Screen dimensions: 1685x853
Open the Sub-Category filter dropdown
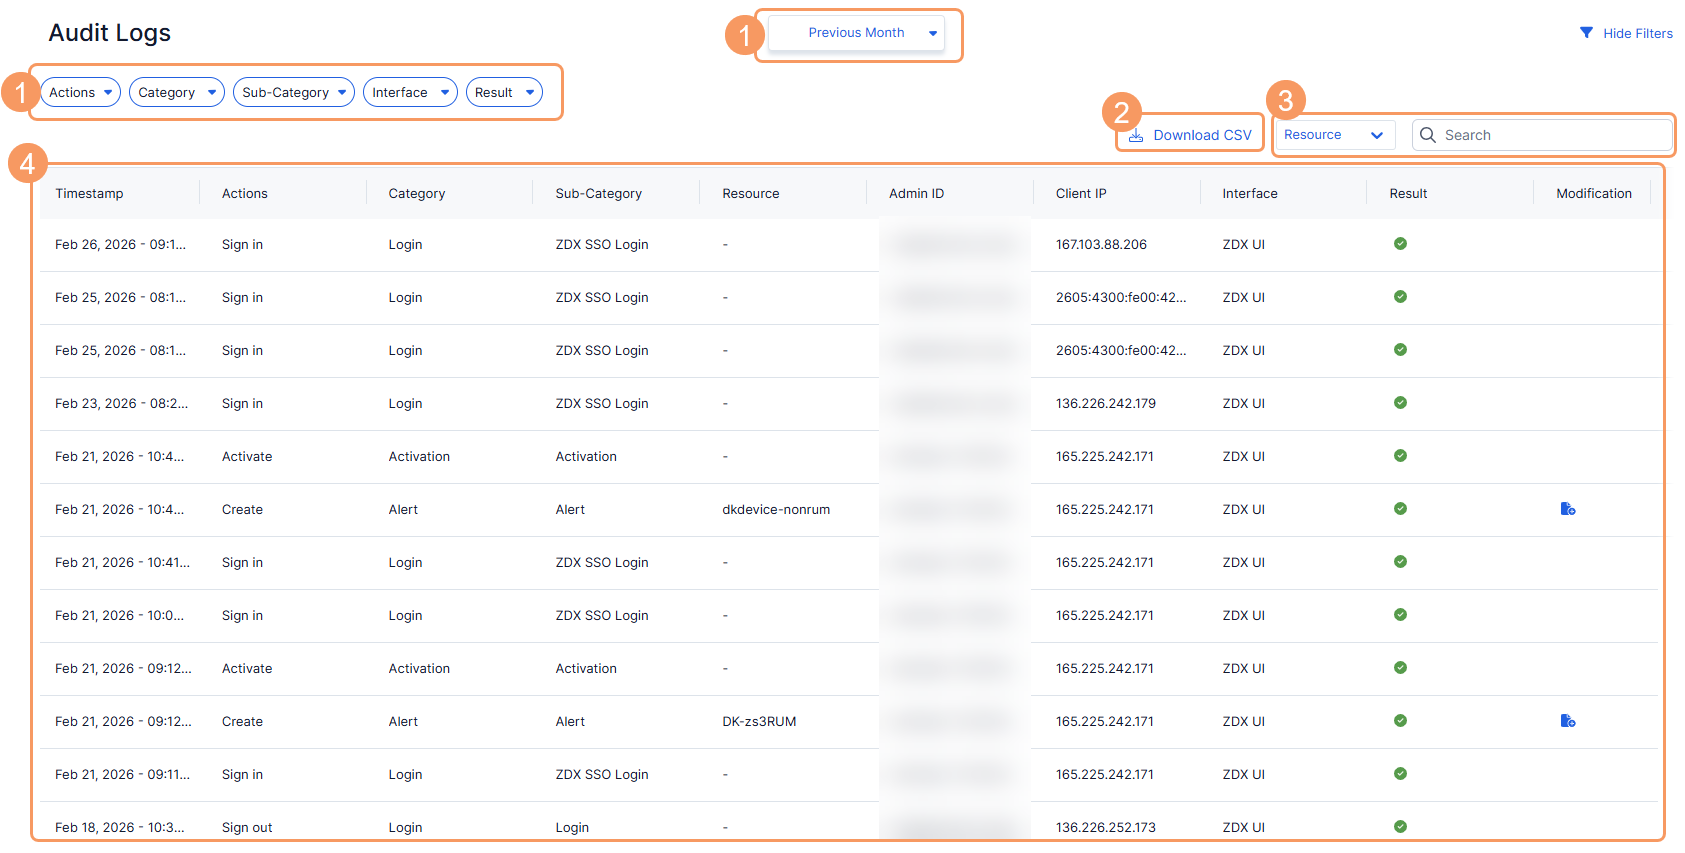pos(294,92)
